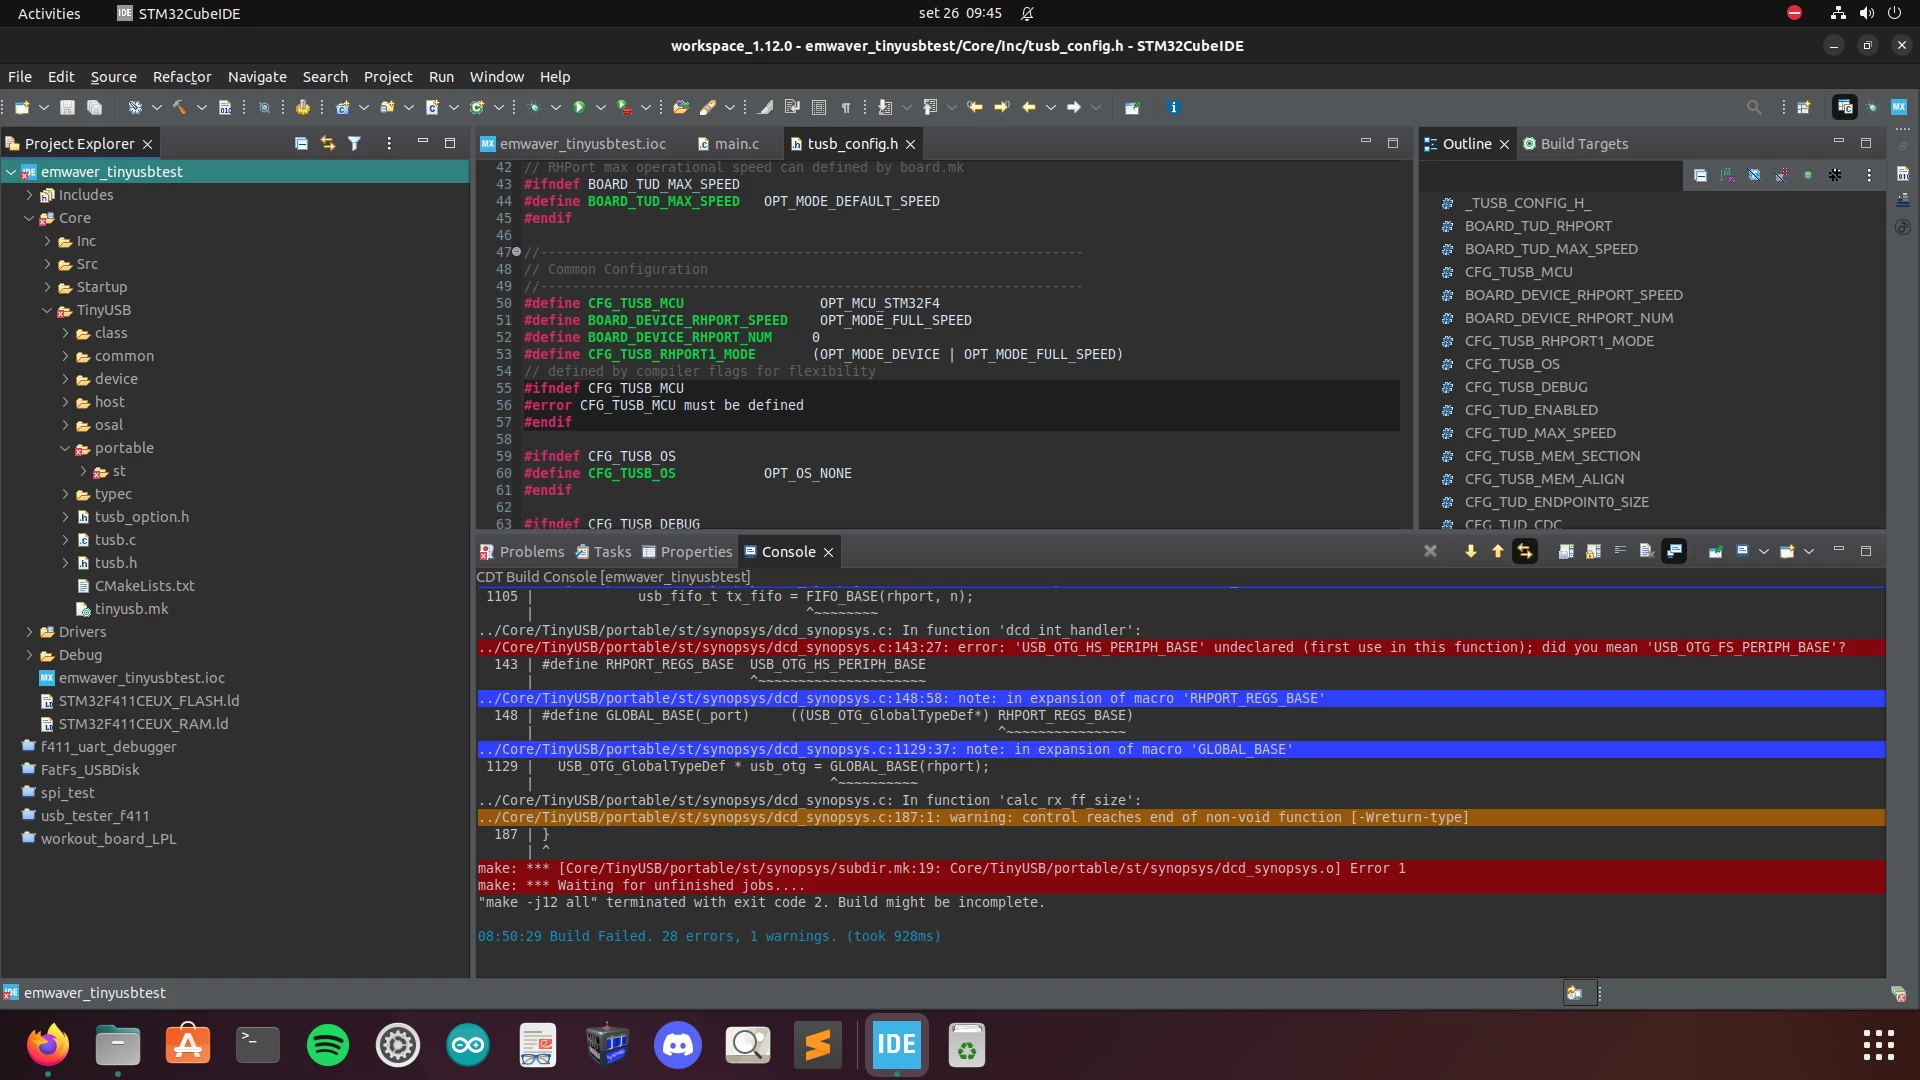Image resolution: width=1920 pixels, height=1080 pixels.
Task: Go to next error in Console
Action: point(1470,551)
